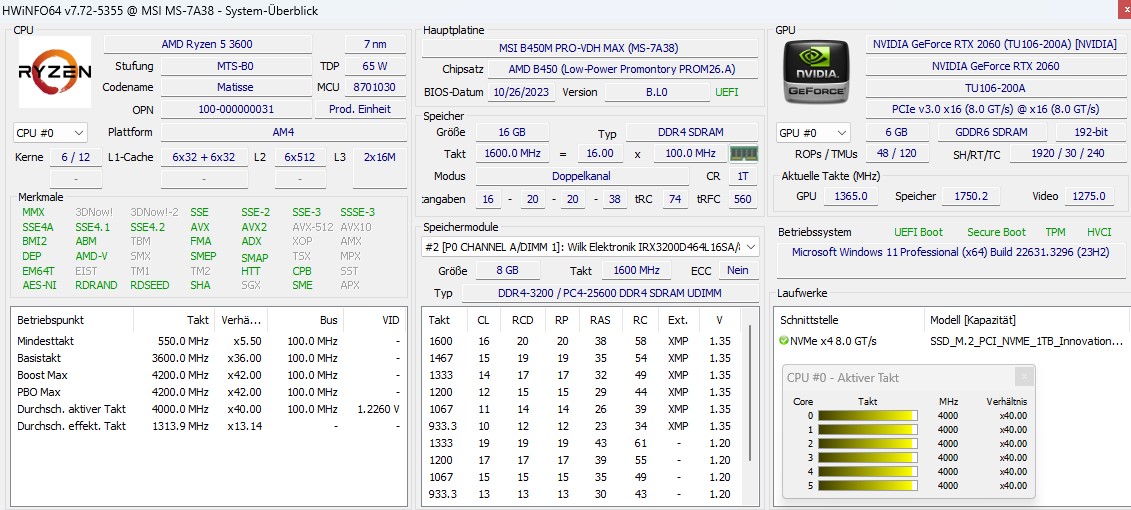Select the Mindesttakt row
Screen dimensions: 1131x510
pyautogui.click(x=208, y=341)
